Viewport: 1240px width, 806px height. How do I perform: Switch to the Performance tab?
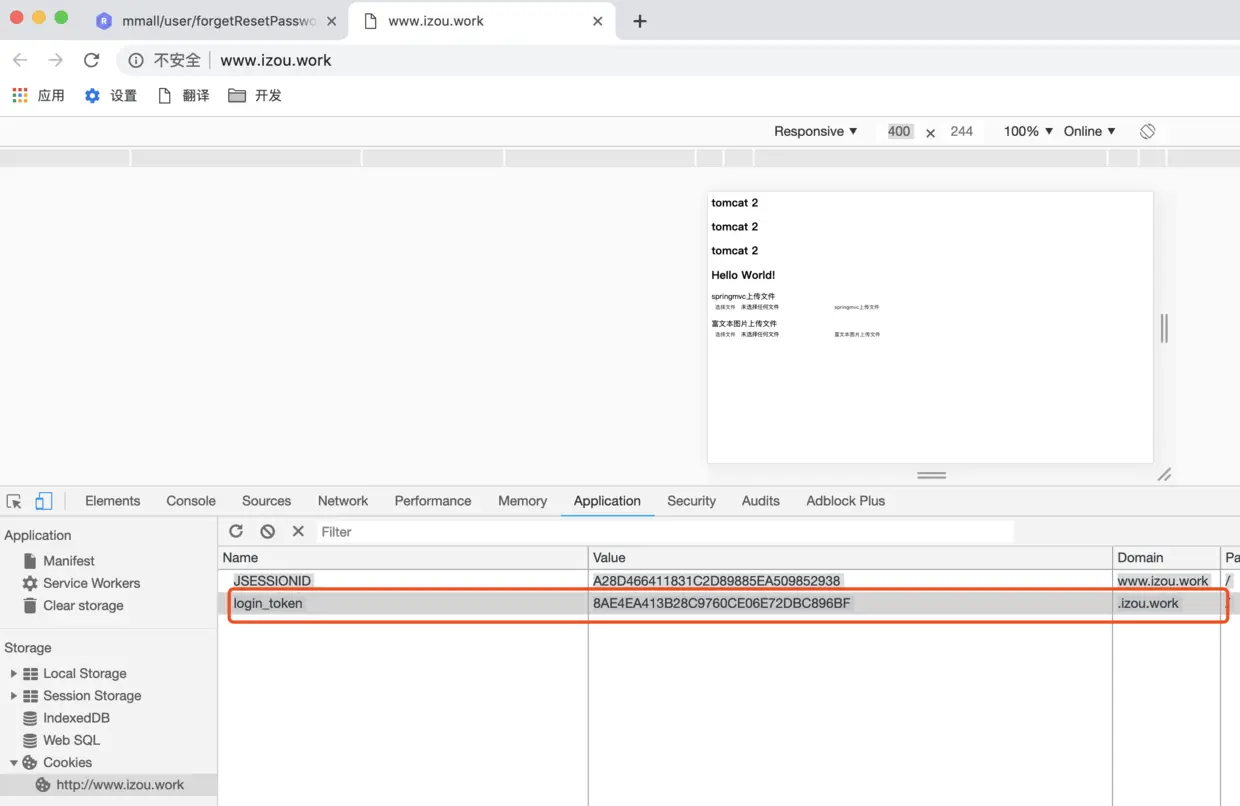point(433,501)
